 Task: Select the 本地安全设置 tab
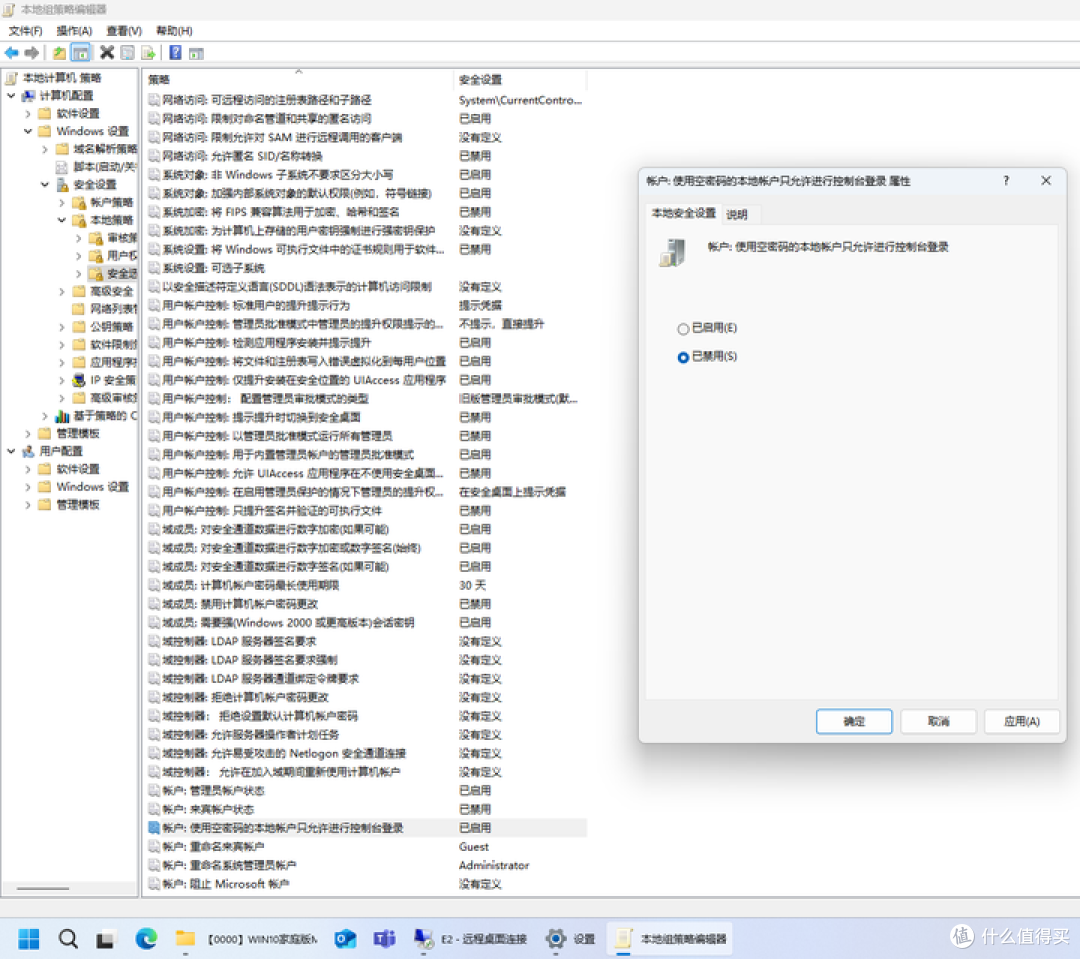point(684,214)
